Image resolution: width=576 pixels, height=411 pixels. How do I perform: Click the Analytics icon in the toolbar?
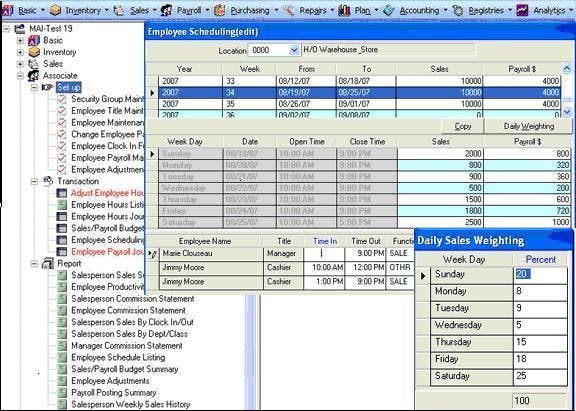coord(522,10)
